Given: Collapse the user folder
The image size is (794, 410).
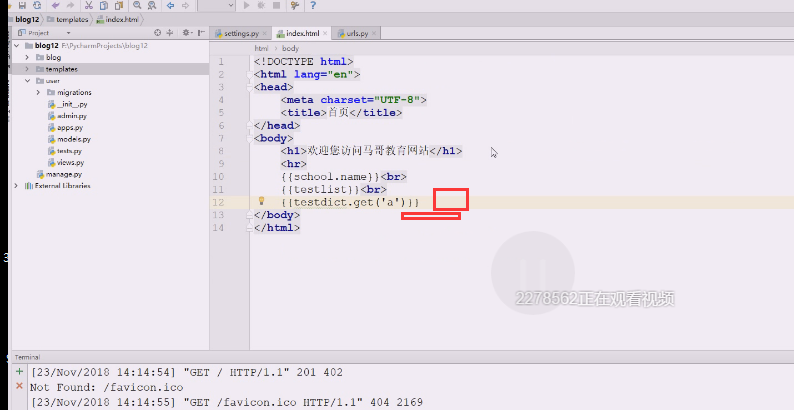Looking at the screenshot, I should [27, 80].
